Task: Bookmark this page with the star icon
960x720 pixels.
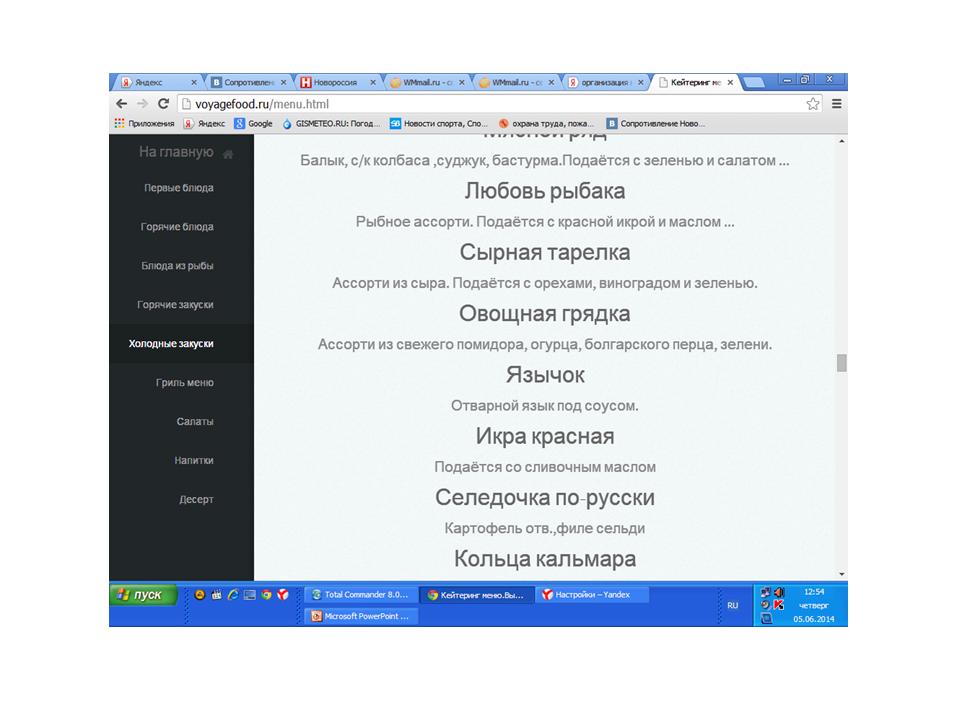Action: (813, 104)
